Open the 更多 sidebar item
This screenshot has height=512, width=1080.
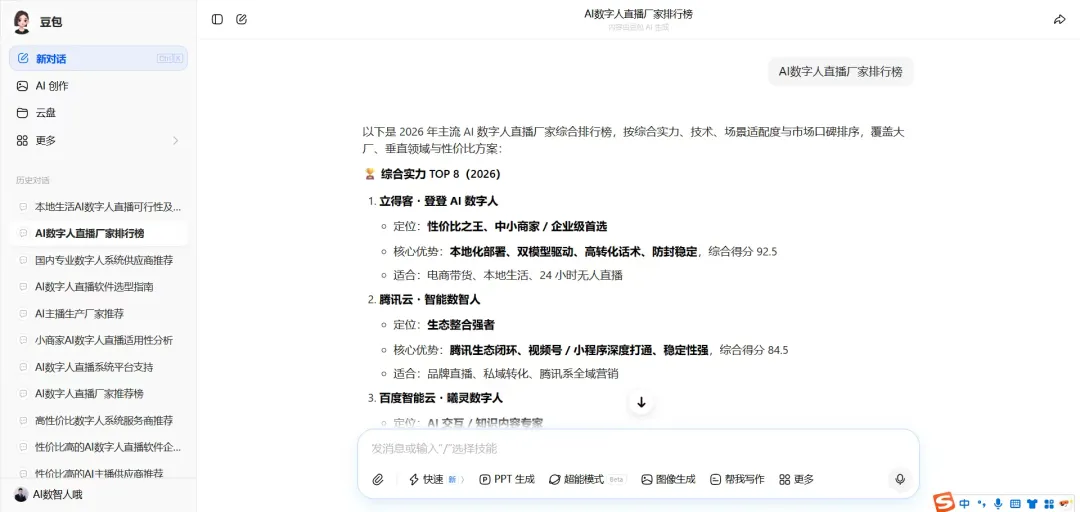98,141
